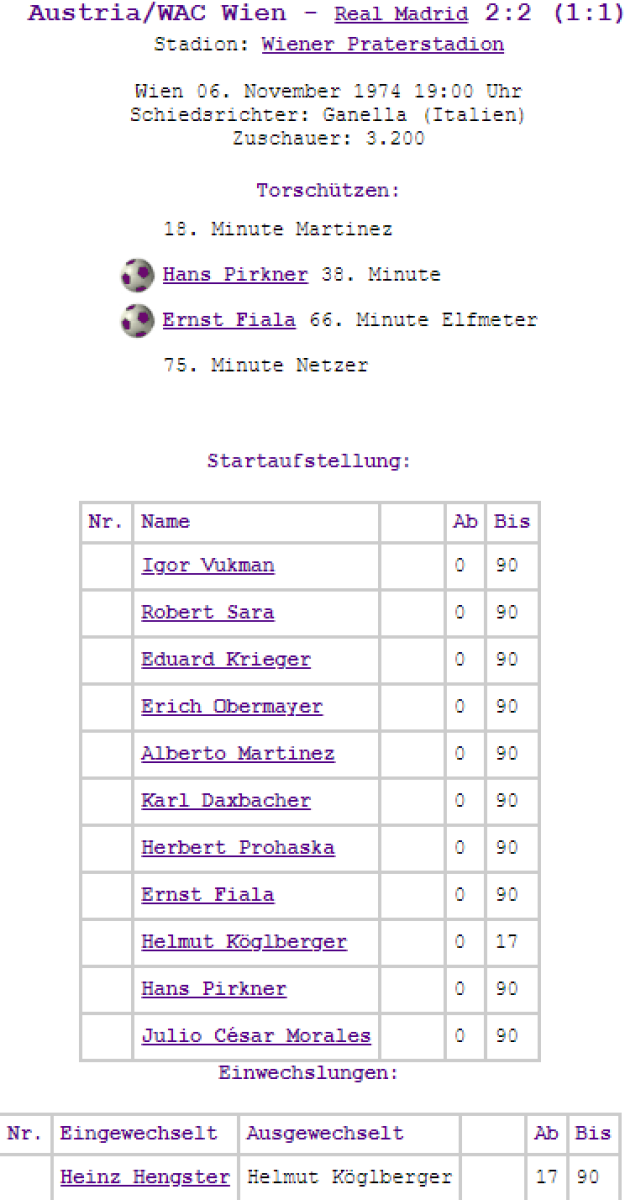
Task: Click the soccer ball icon beside Ernst Fiala
Action: 137,320
